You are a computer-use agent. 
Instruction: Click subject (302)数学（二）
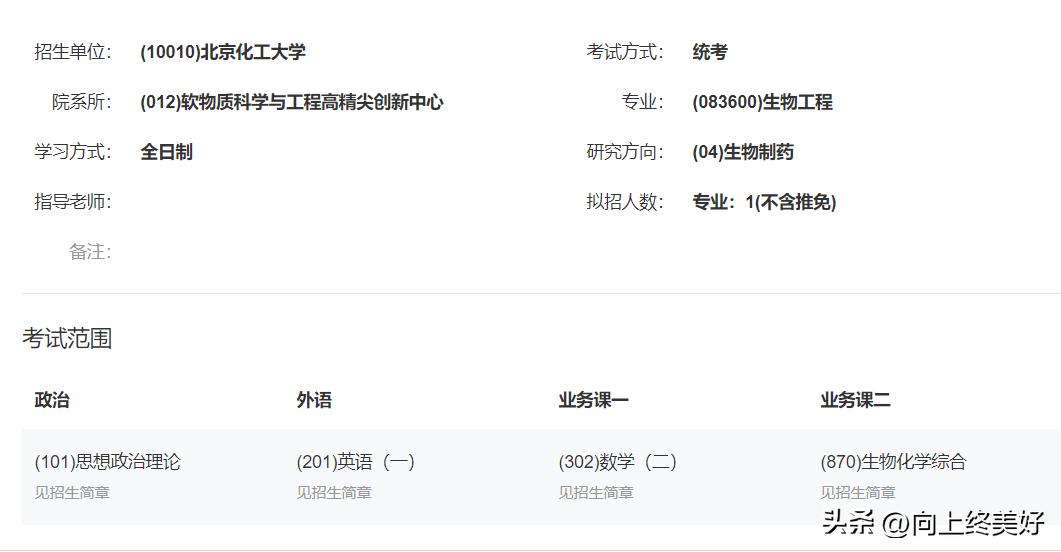[618, 462]
